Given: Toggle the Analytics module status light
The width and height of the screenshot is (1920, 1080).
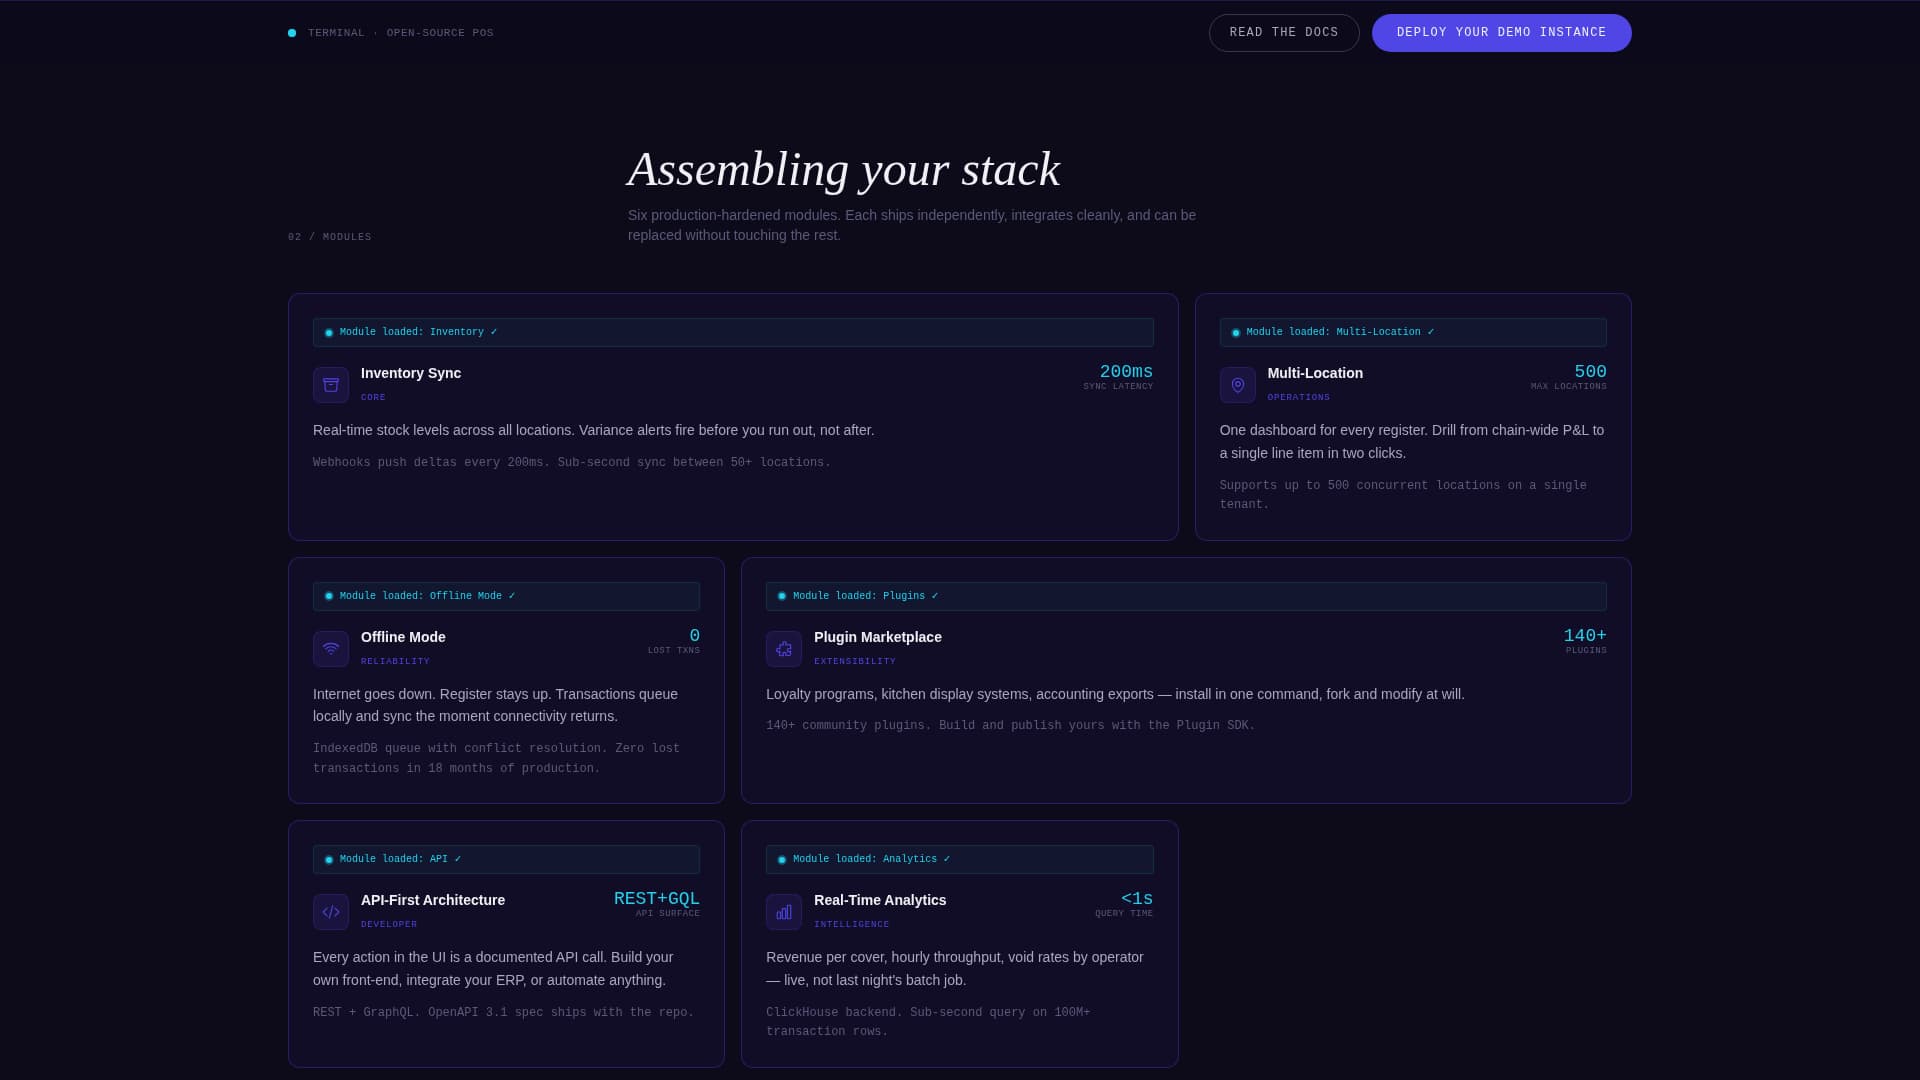Looking at the screenshot, I should [x=782, y=859].
